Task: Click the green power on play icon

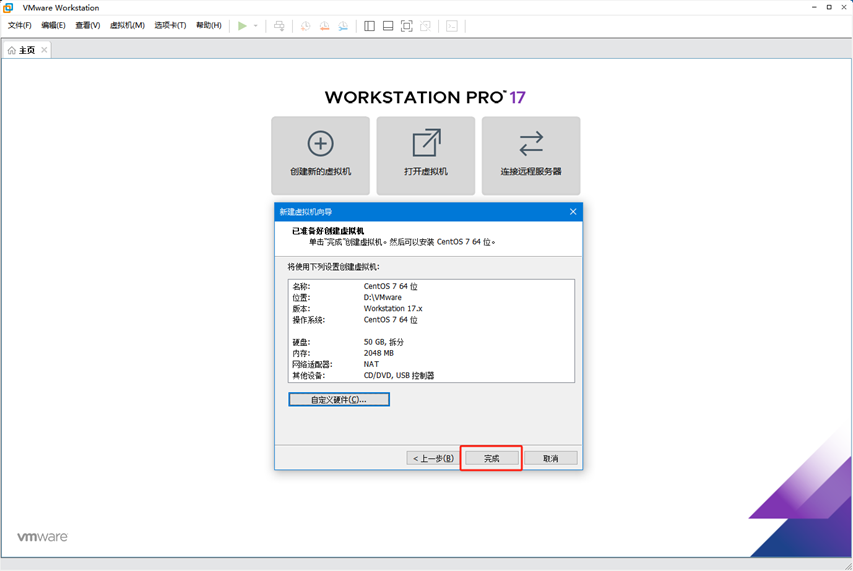Action: [x=242, y=26]
